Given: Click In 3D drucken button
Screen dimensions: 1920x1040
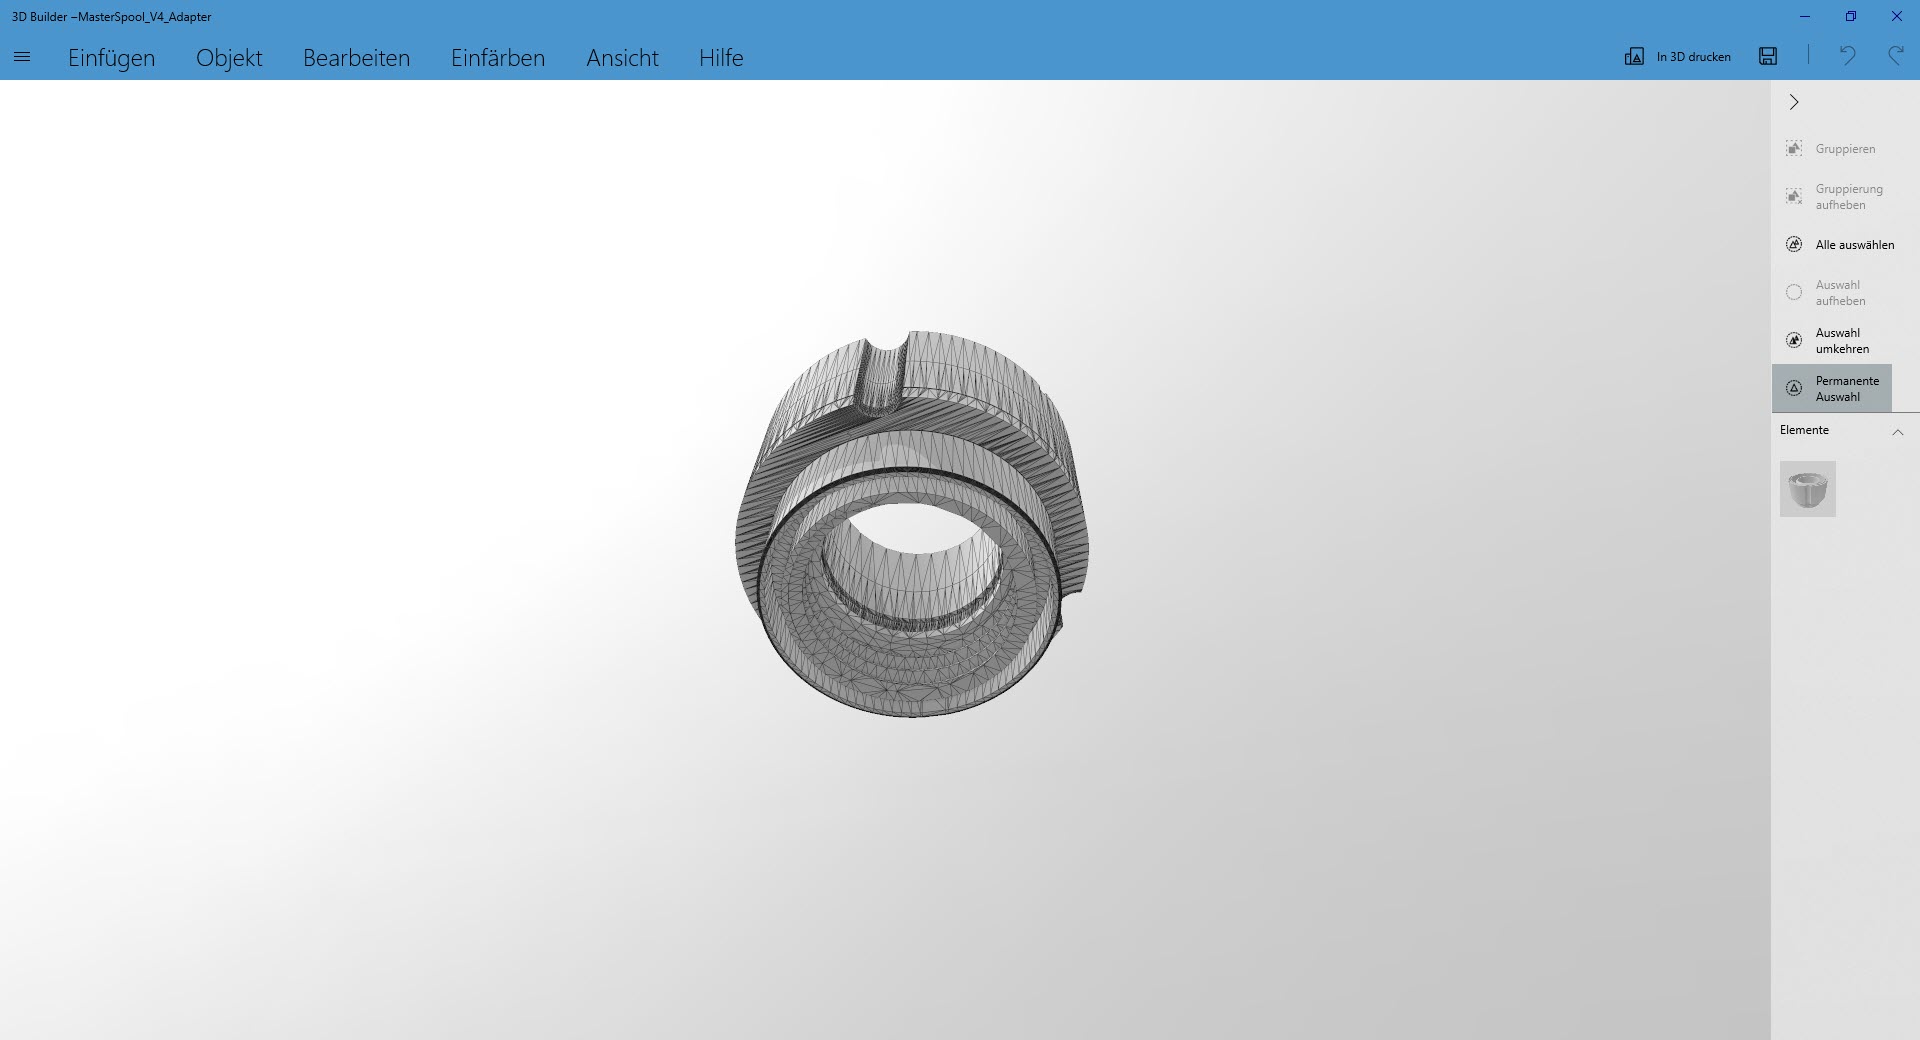Looking at the screenshot, I should point(1678,57).
